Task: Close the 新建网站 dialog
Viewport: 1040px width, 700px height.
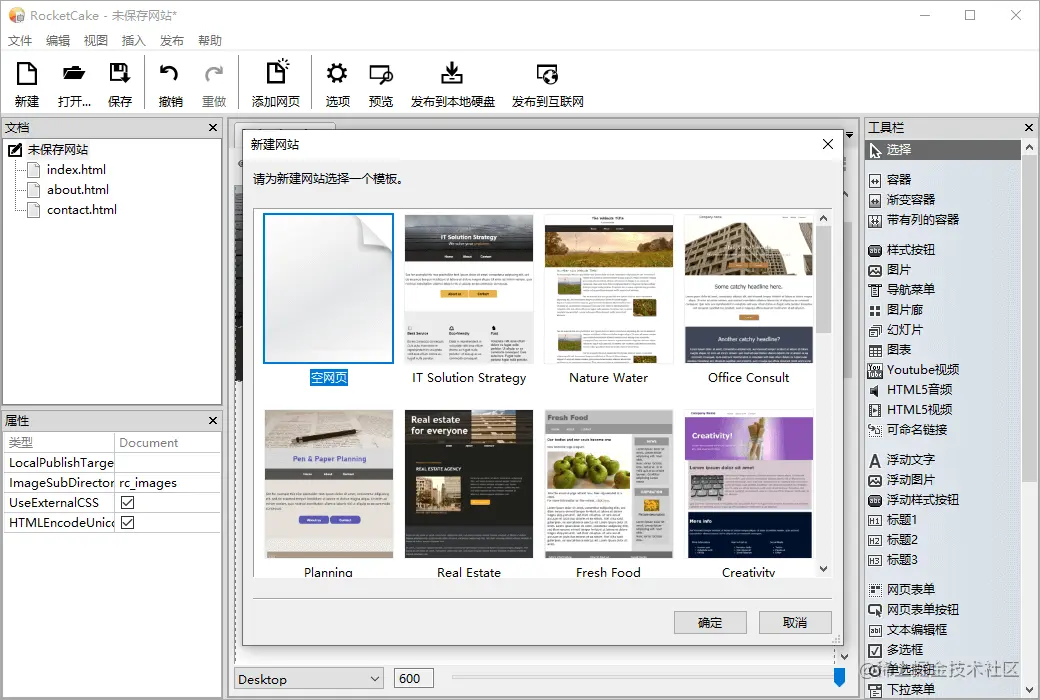Action: (x=828, y=144)
